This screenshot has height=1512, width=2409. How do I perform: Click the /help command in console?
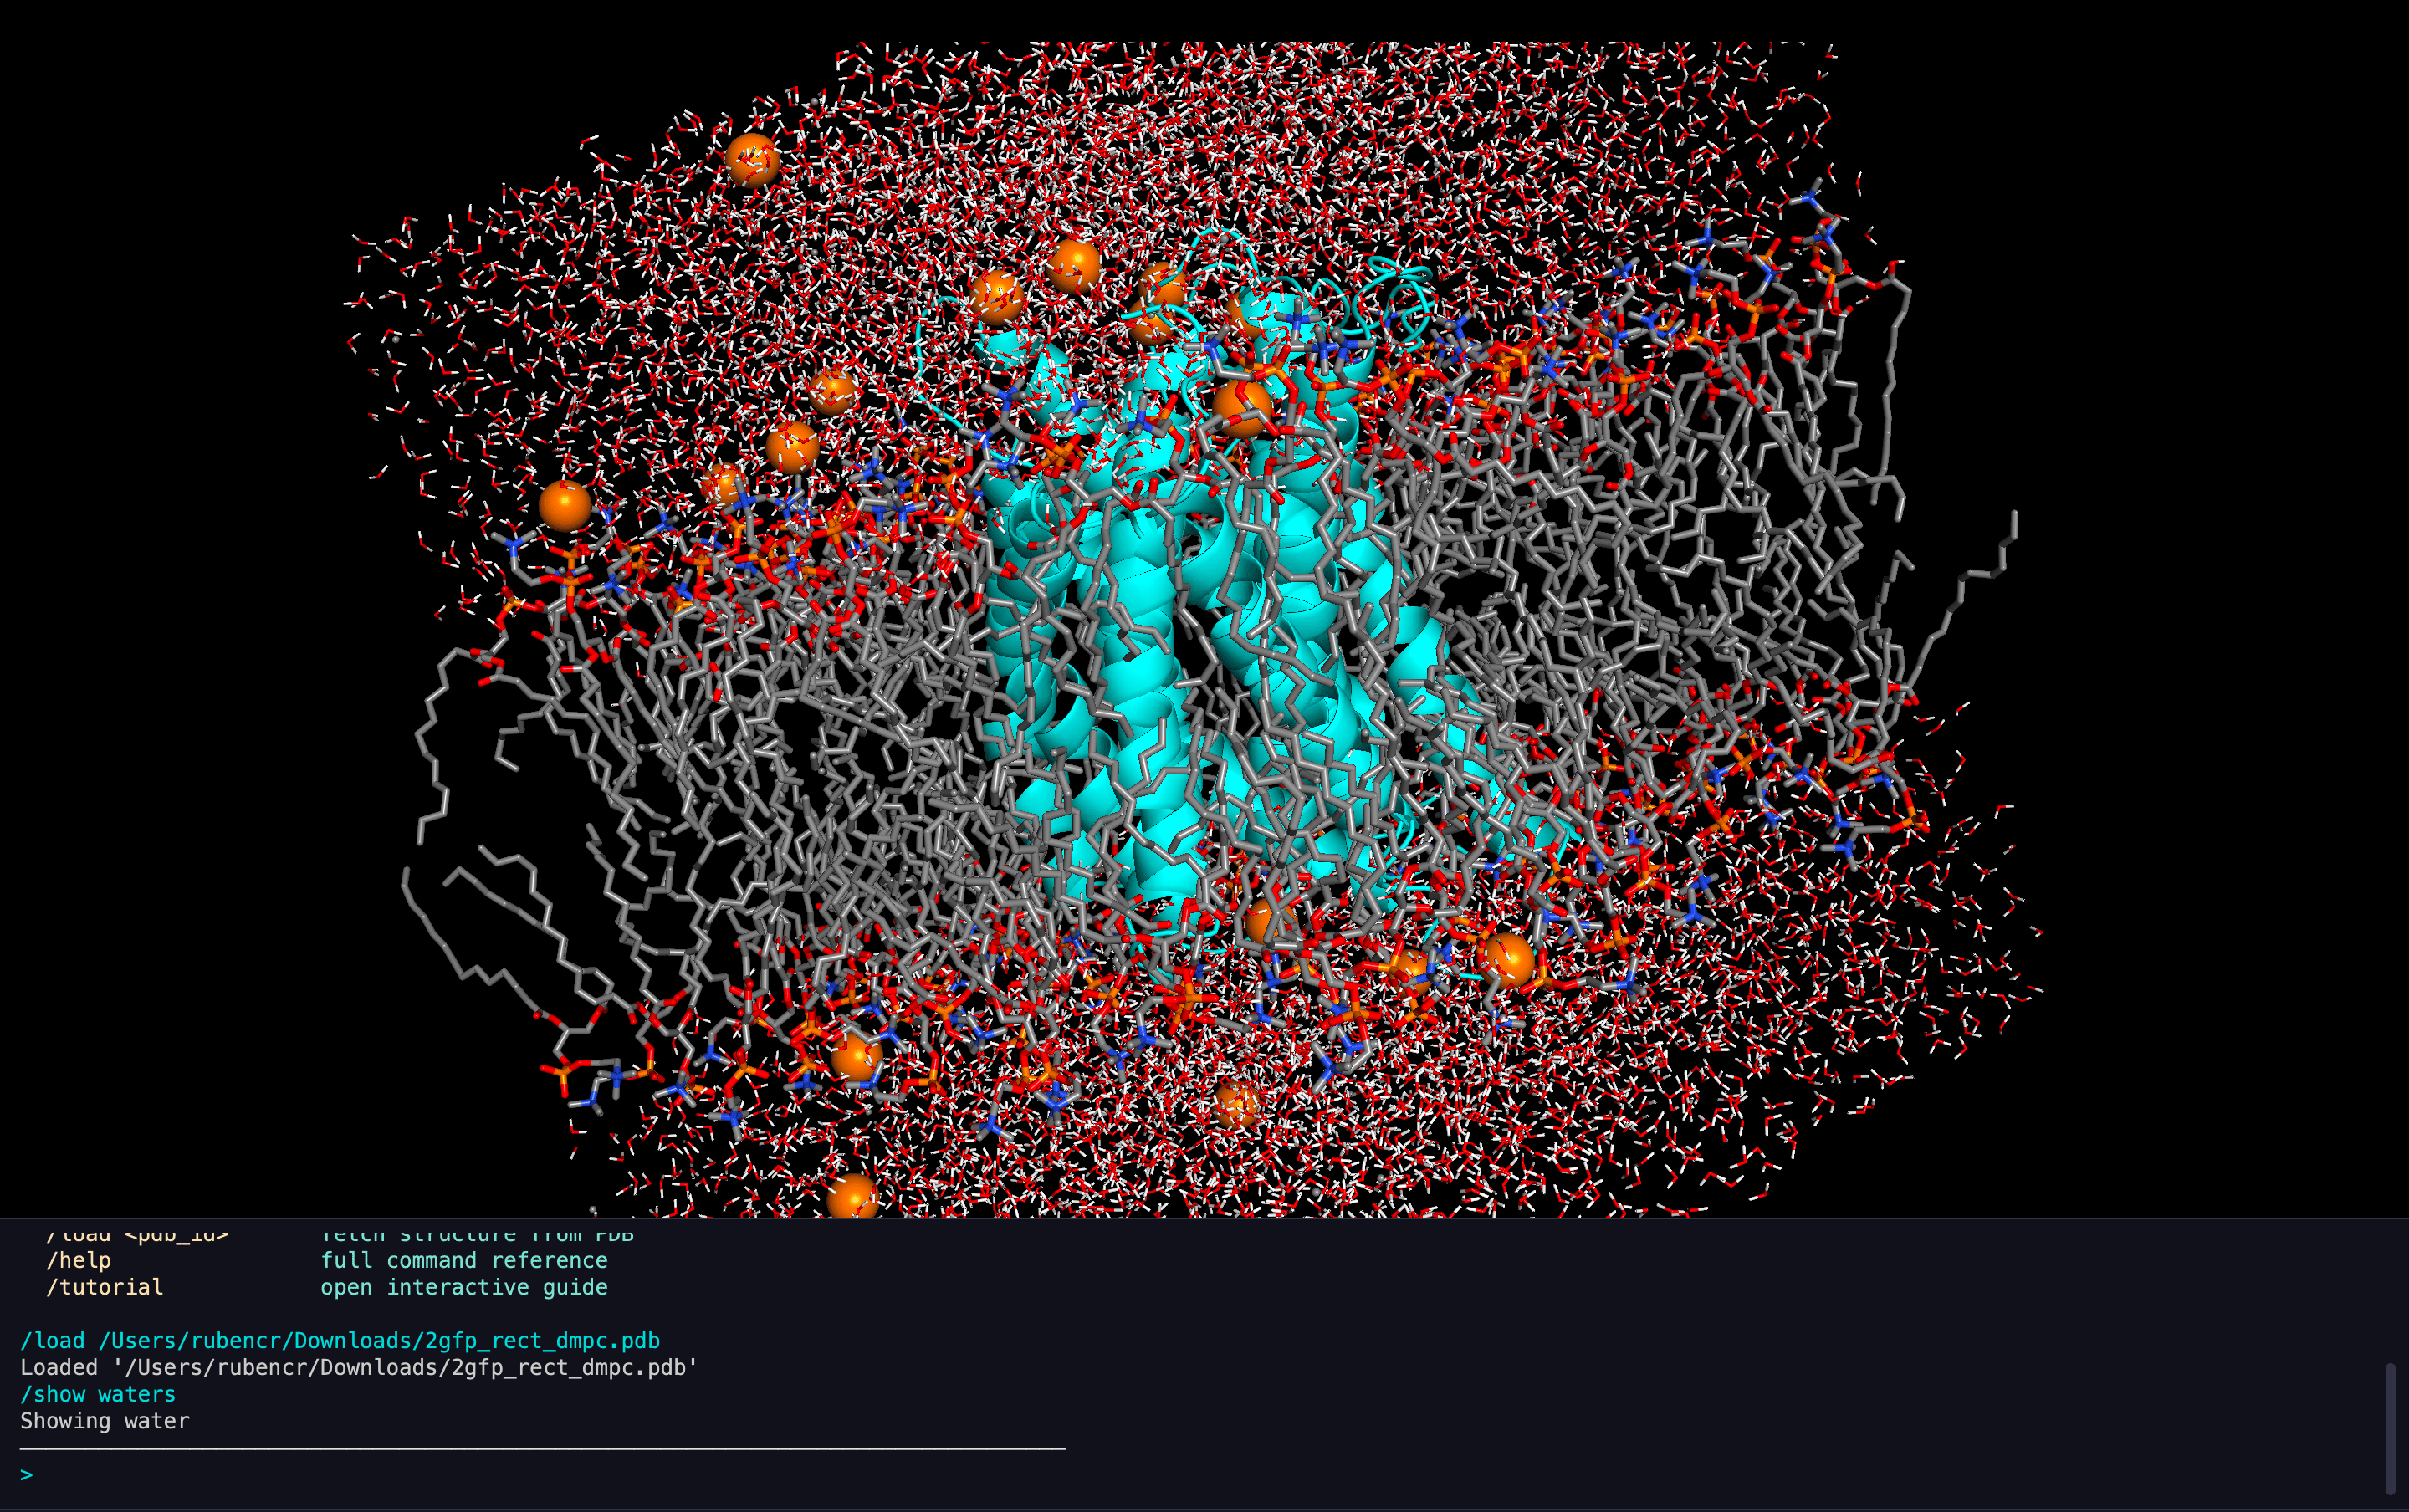coord(78,1261)
